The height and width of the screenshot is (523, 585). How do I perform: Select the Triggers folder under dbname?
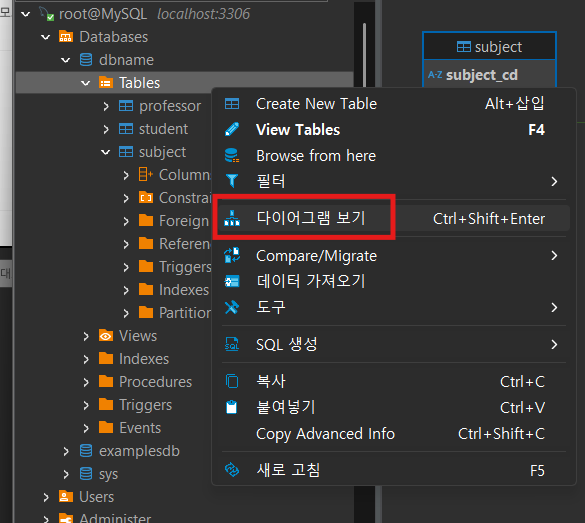tap(135, 405)
